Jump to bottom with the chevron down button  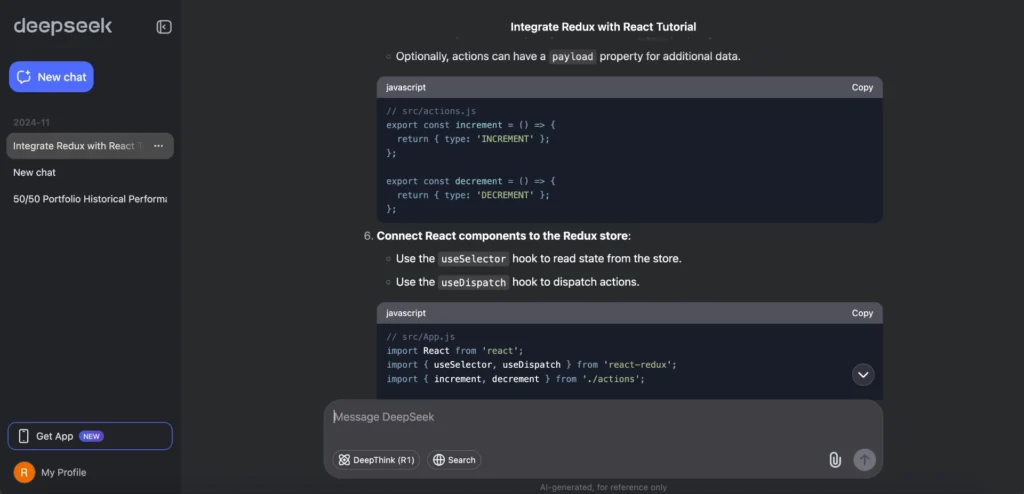[863, 374]
